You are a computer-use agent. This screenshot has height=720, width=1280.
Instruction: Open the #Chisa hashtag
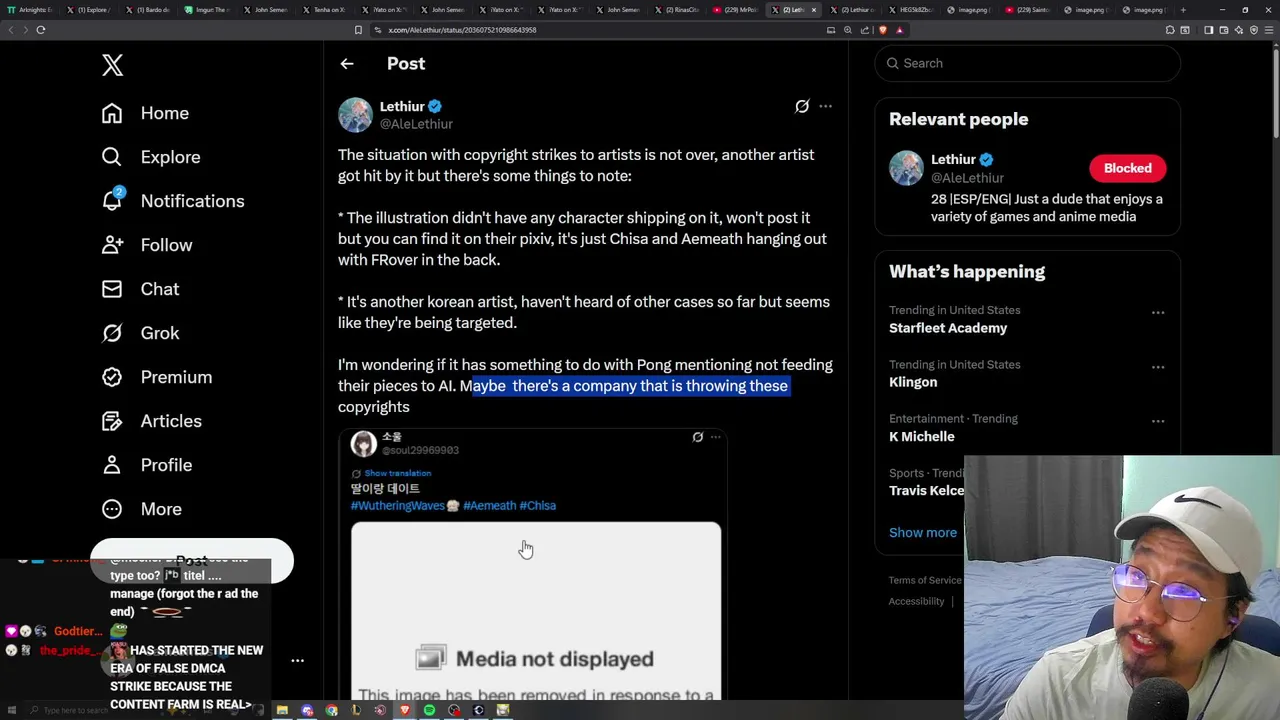[x=538, y=505]
